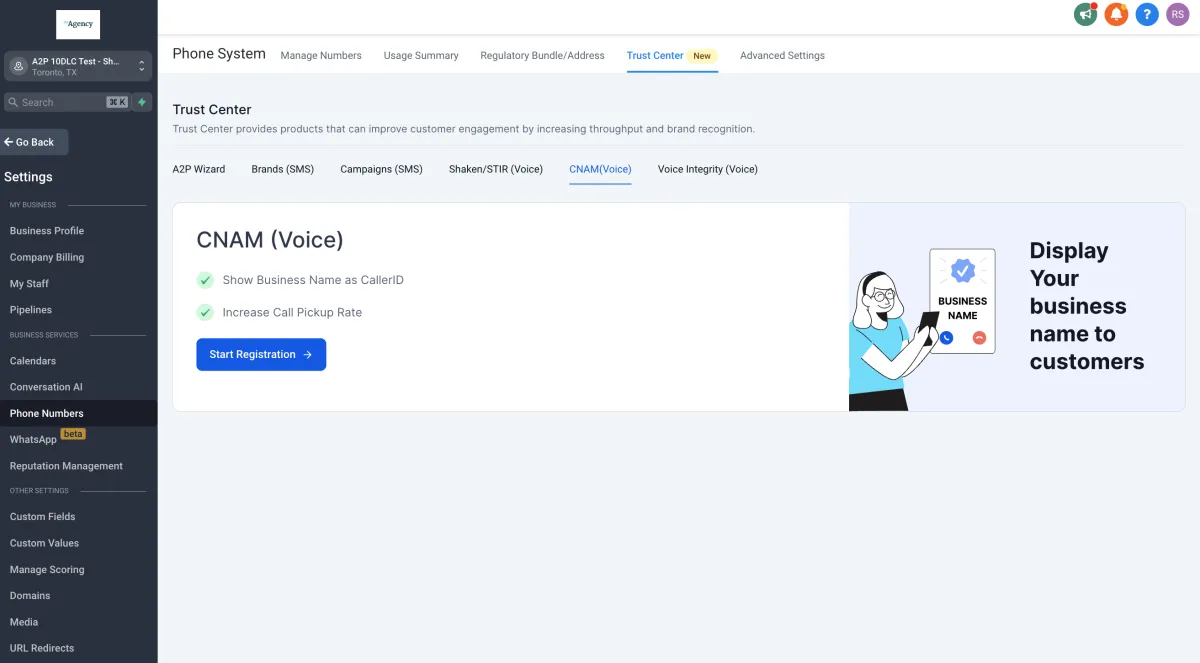
Task: Open the Regulatory Bundle/Address tab
Action: 542,56
